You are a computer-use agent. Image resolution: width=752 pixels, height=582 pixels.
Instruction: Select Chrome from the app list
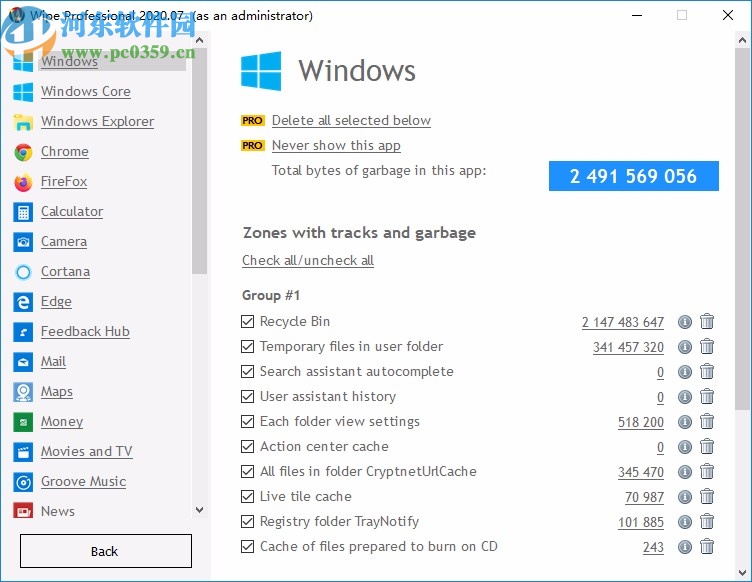coord(65,151)
